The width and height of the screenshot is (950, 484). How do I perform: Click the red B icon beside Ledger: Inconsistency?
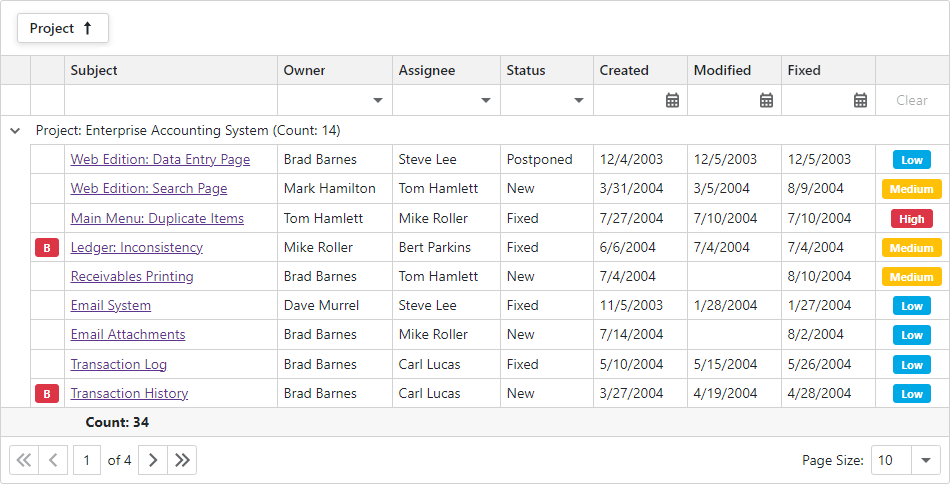click(47, 248)
